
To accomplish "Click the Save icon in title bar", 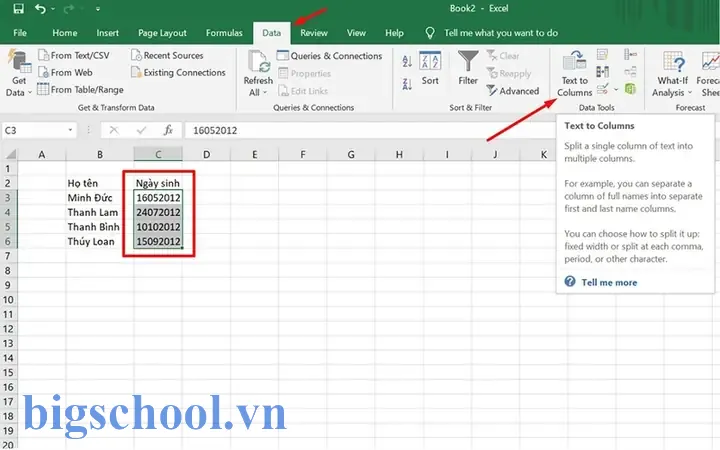I will (18, 9).
